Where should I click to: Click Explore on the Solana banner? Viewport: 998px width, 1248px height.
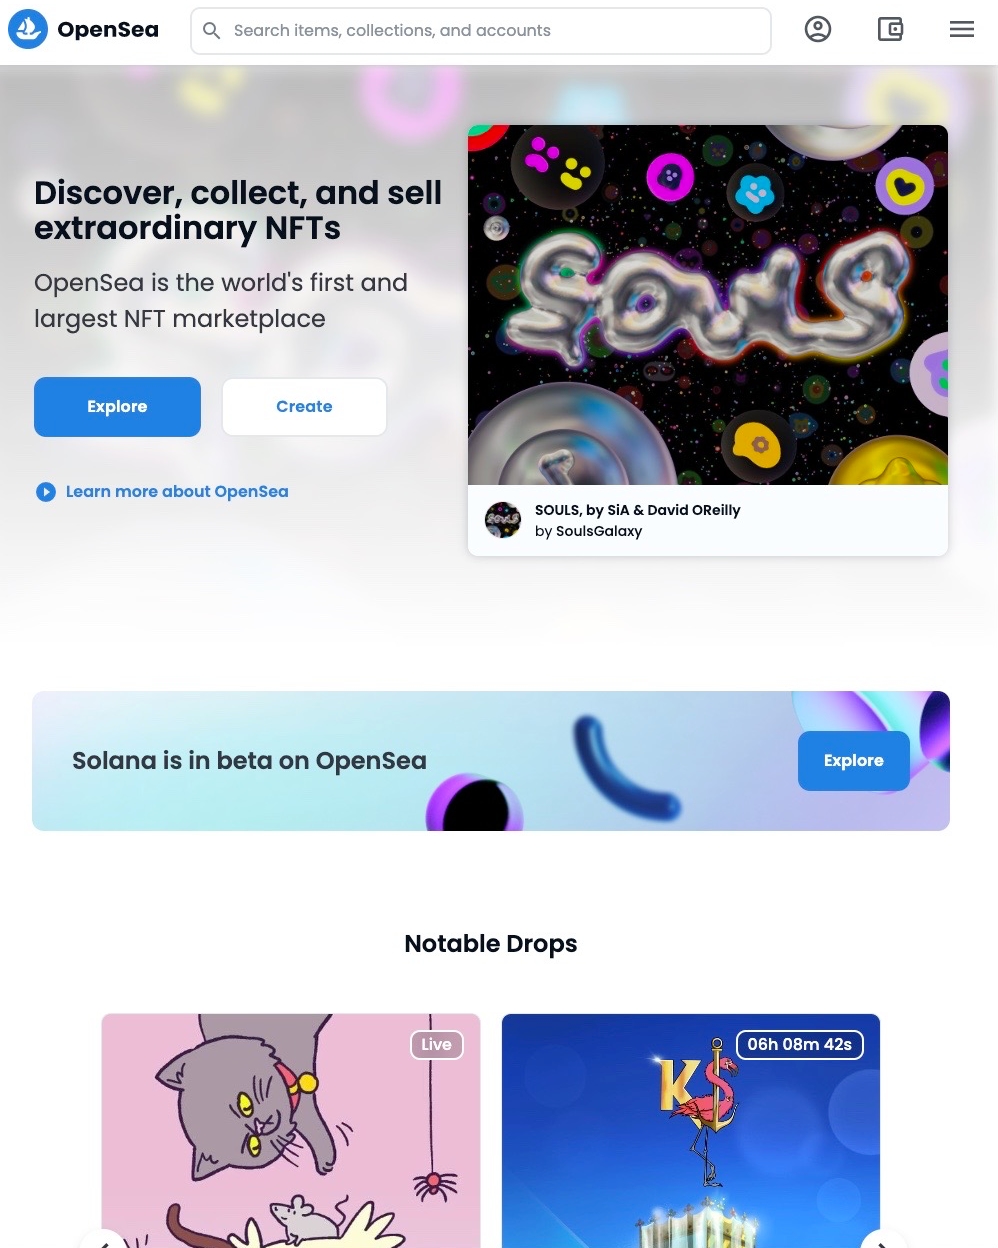click(x=854, y=761)
